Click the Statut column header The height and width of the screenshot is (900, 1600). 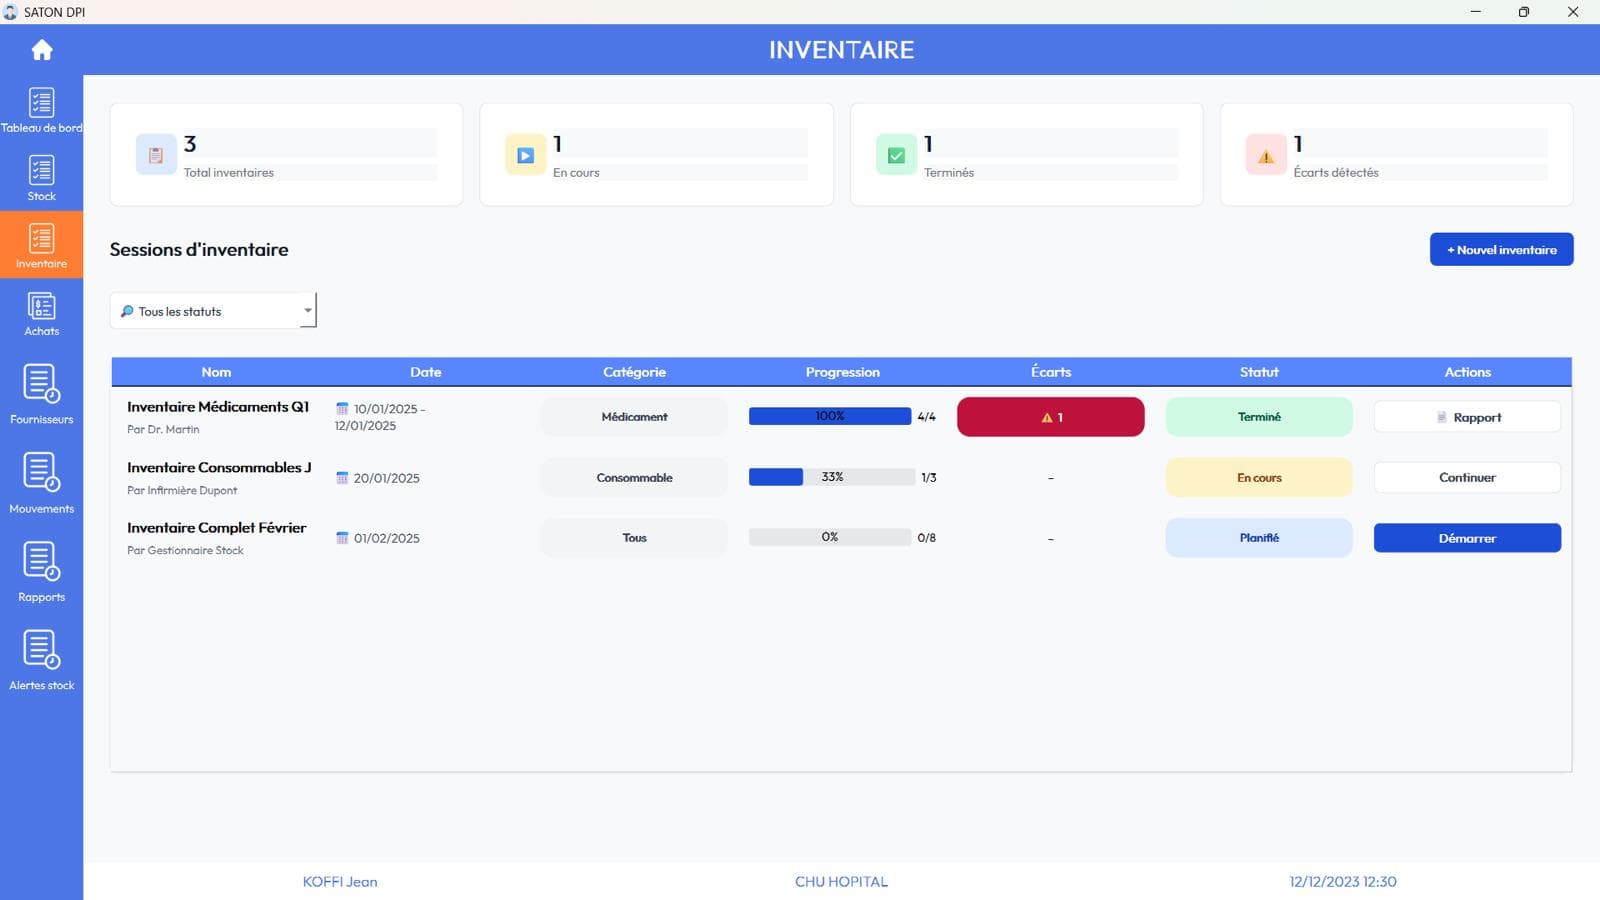[1259, 372]
